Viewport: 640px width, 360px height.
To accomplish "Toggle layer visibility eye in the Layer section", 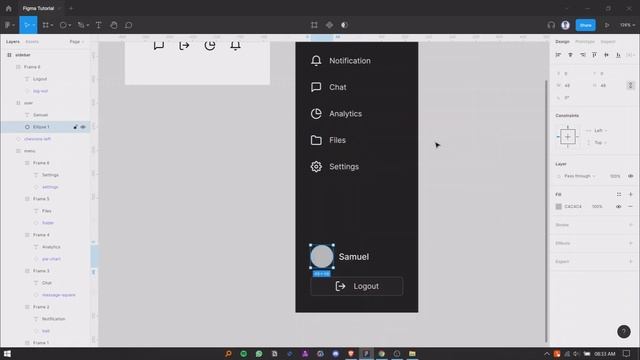I will [x=631, y=176].
